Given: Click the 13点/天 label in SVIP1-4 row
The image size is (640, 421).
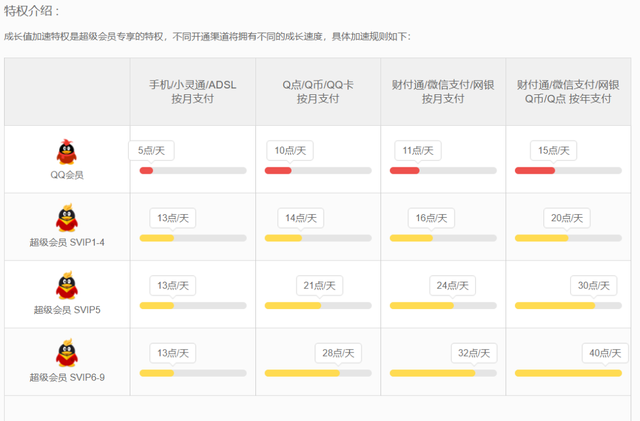Looking at the screenshot, I should click(x=173, y=218).
